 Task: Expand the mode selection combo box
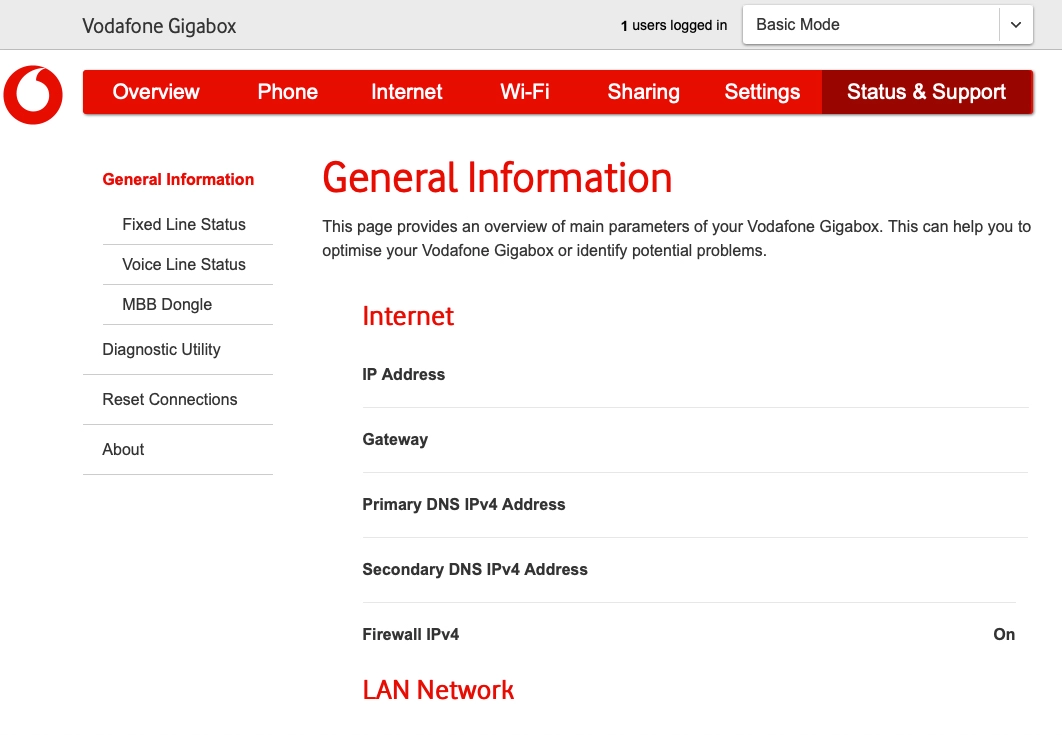coord(887,24)
